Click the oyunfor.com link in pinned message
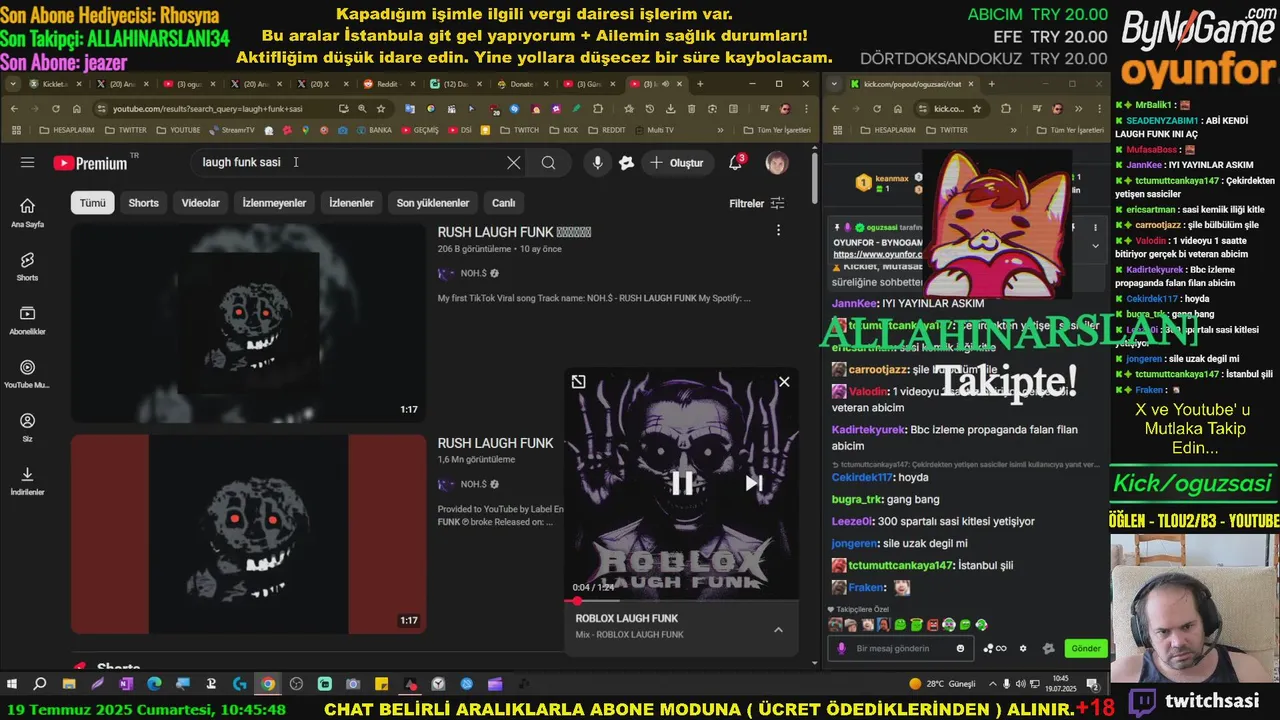 pyautogui.click(x=876, y=255)
